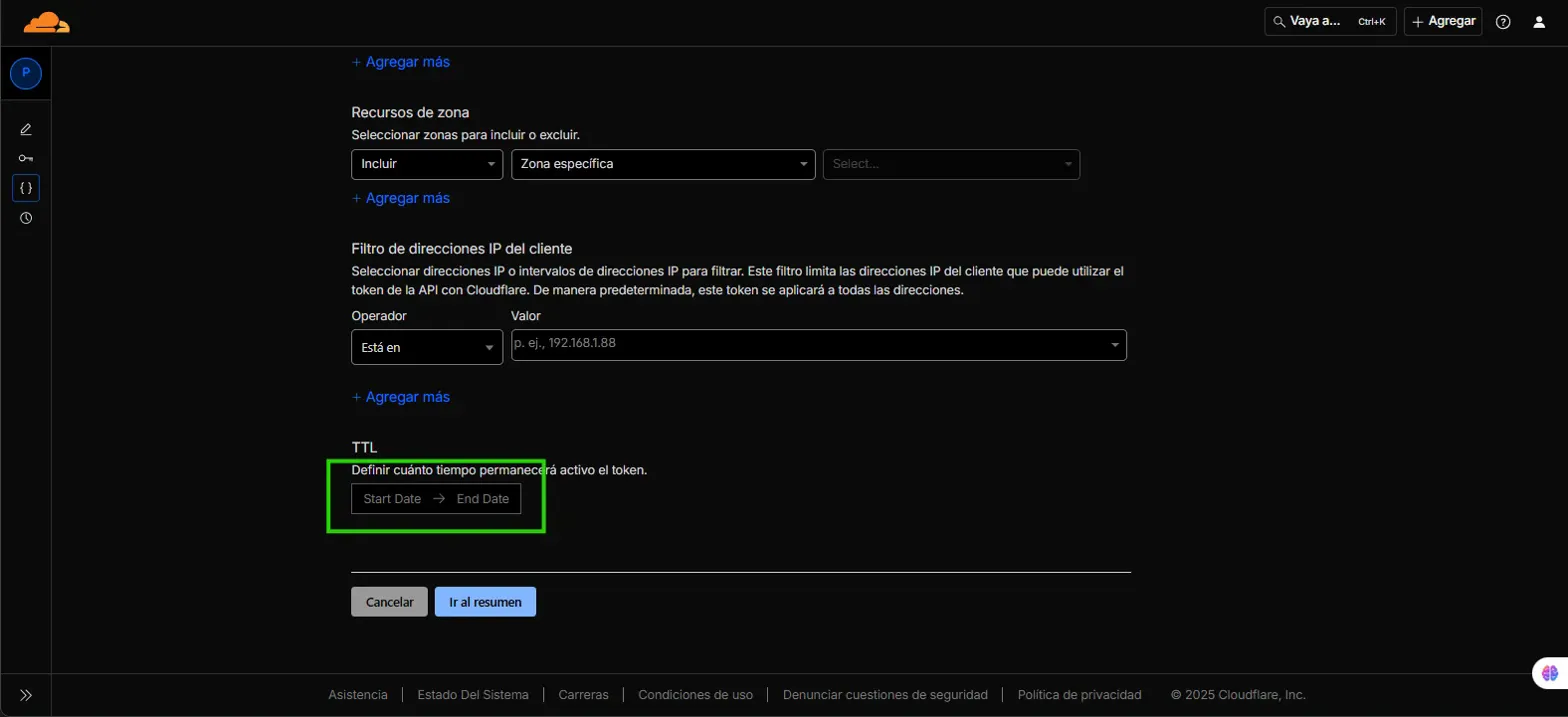This screenshot has width=1568, height=717.
Task: Select the curly braces API tokens icon
Action: [26, 188]
